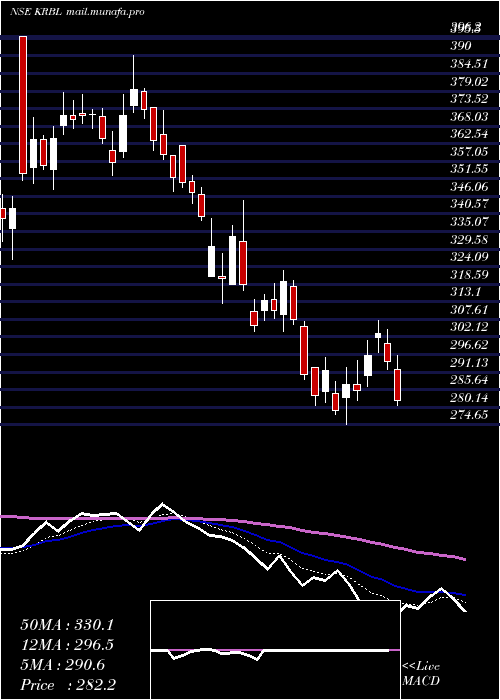Viewport: 500px width, 700px height.
Task: Click the 302.12 price axis label
Action: [x=468, y=328]
